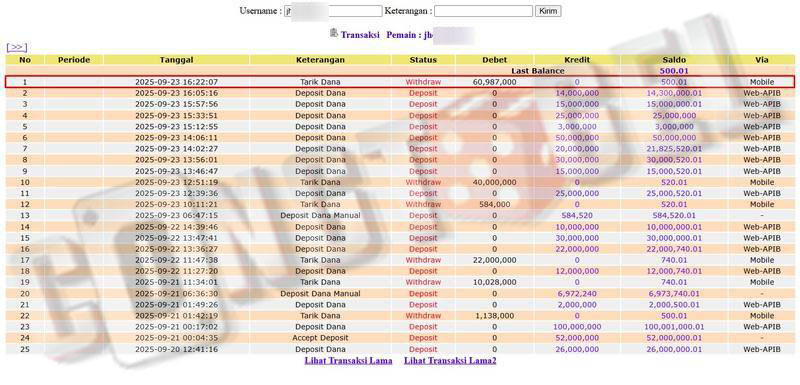
Task: Select Saldo 100,001,000.01 in row 23
Action: [x=674, y=327]
